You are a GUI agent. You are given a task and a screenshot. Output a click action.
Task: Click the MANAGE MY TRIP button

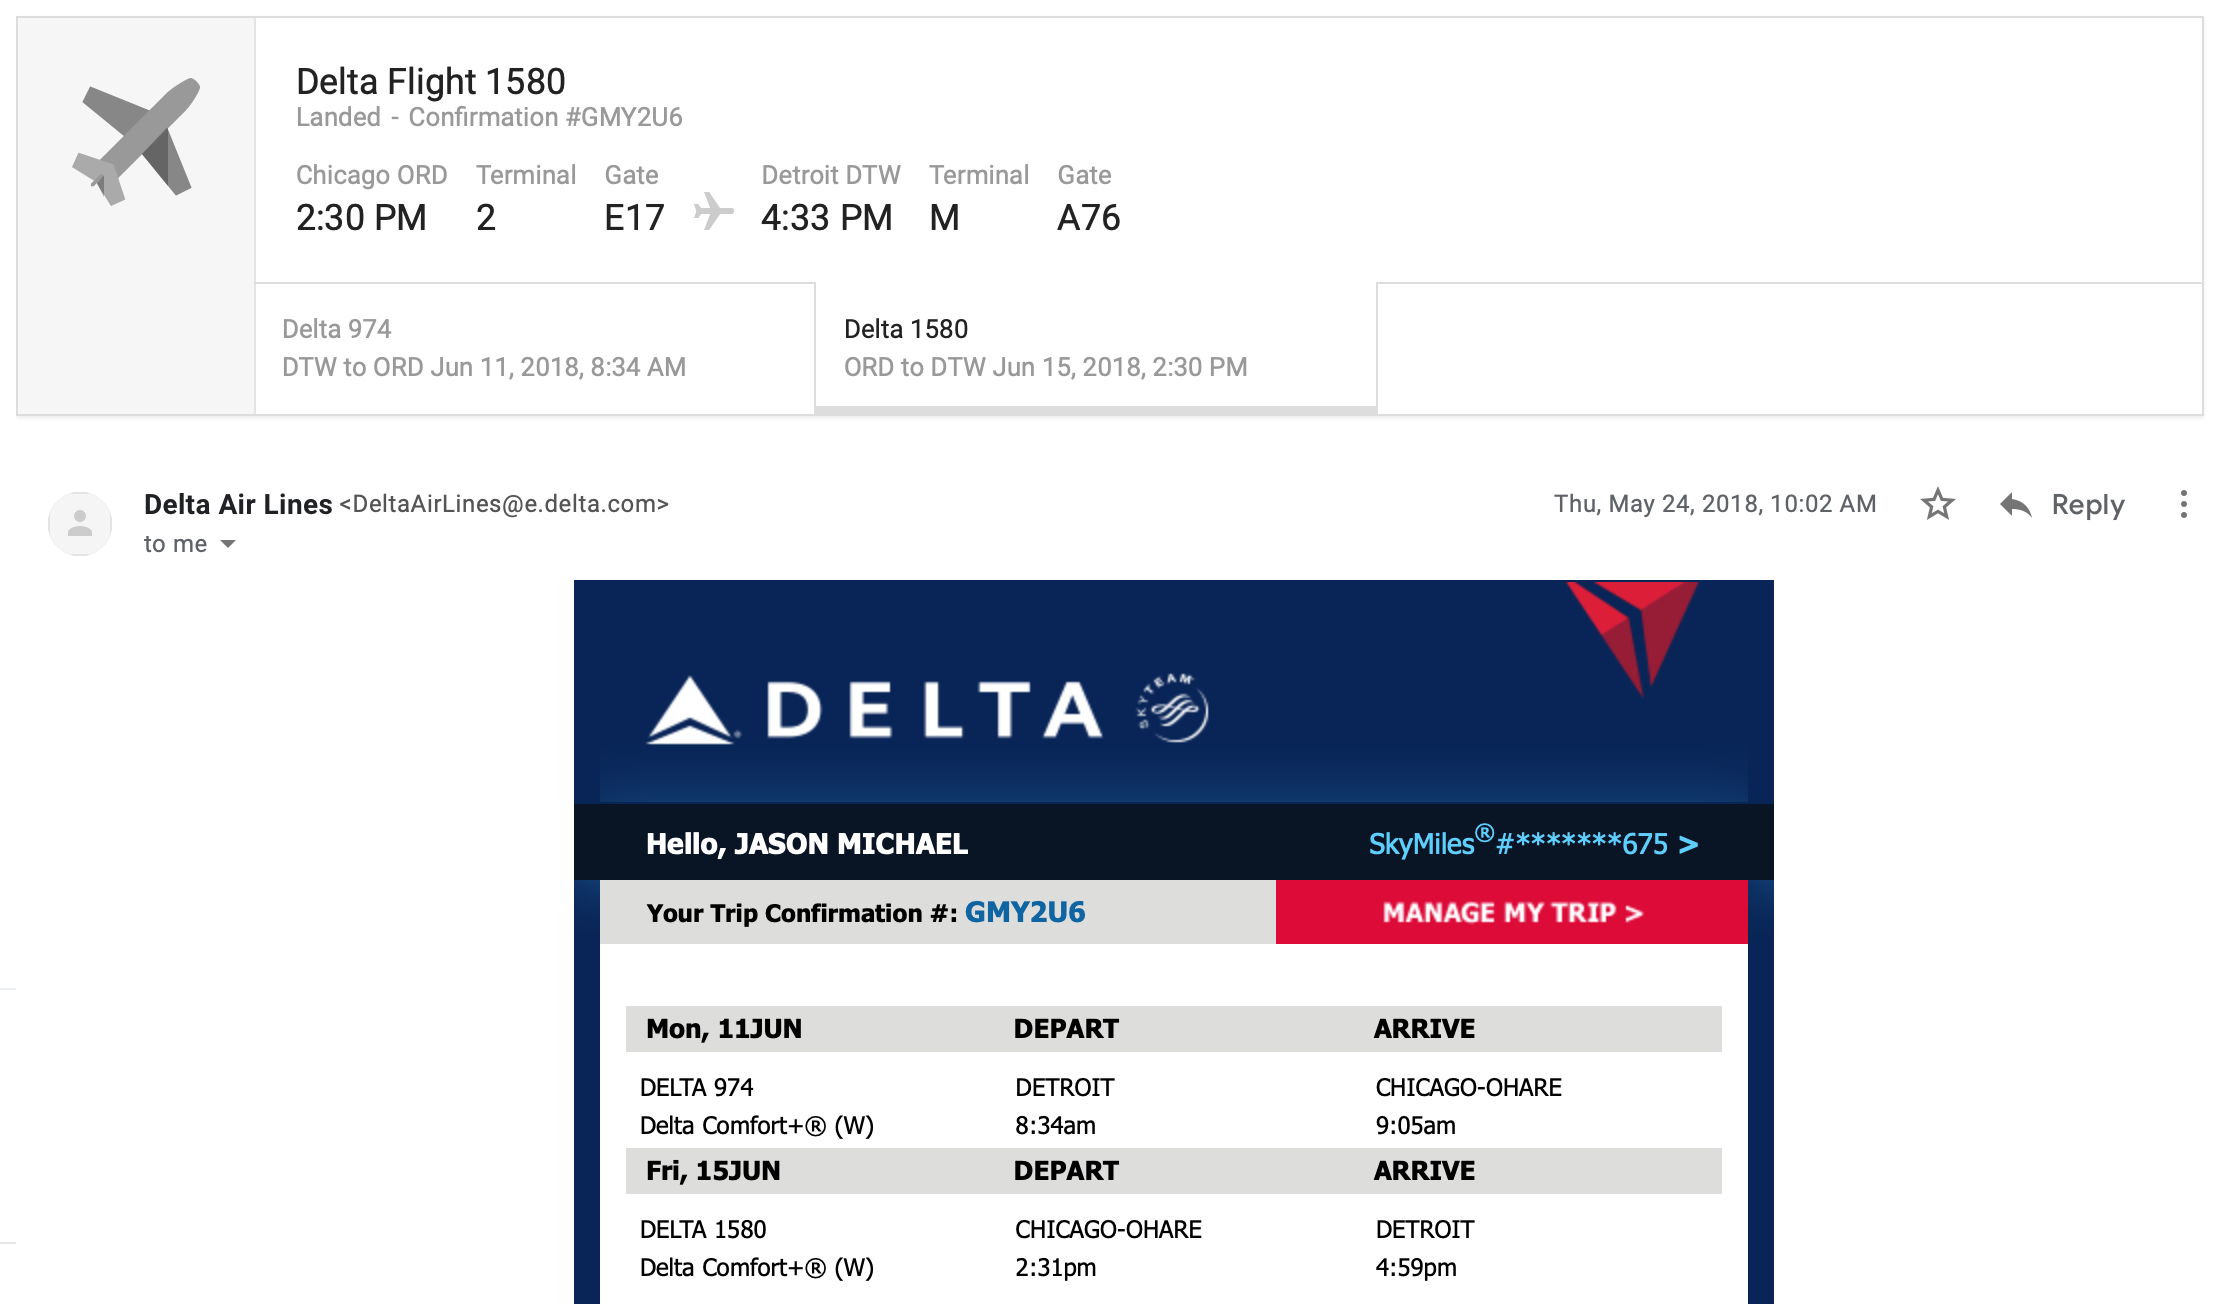[1511, 912]
